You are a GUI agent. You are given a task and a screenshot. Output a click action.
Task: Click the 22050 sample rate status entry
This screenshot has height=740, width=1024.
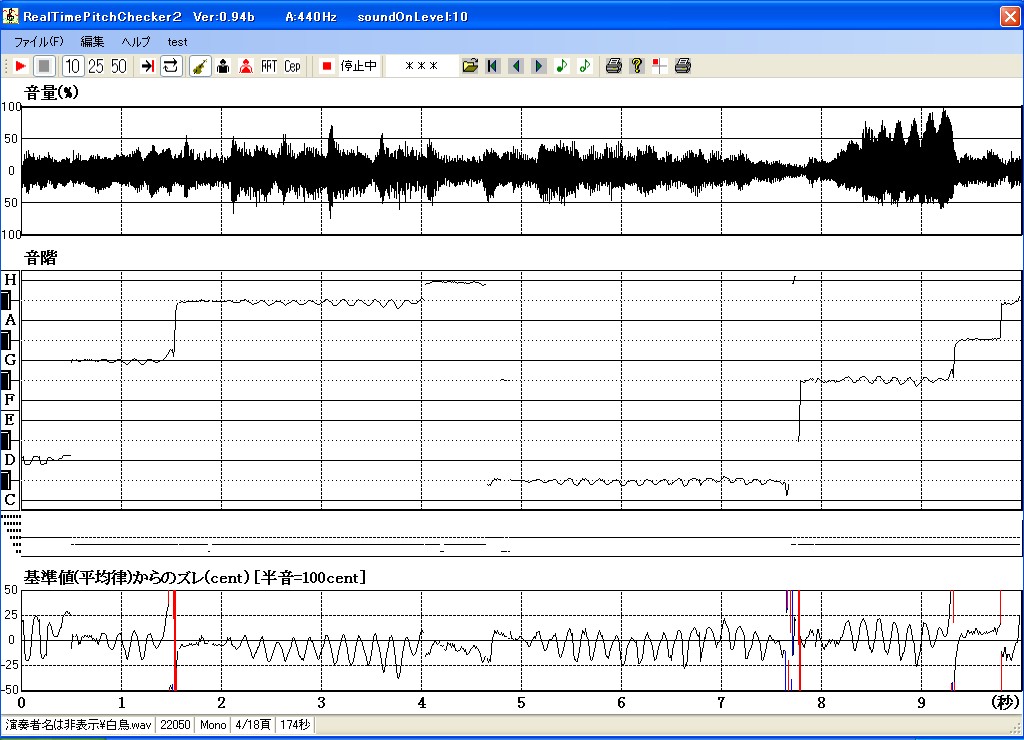(x=175, y=725)
